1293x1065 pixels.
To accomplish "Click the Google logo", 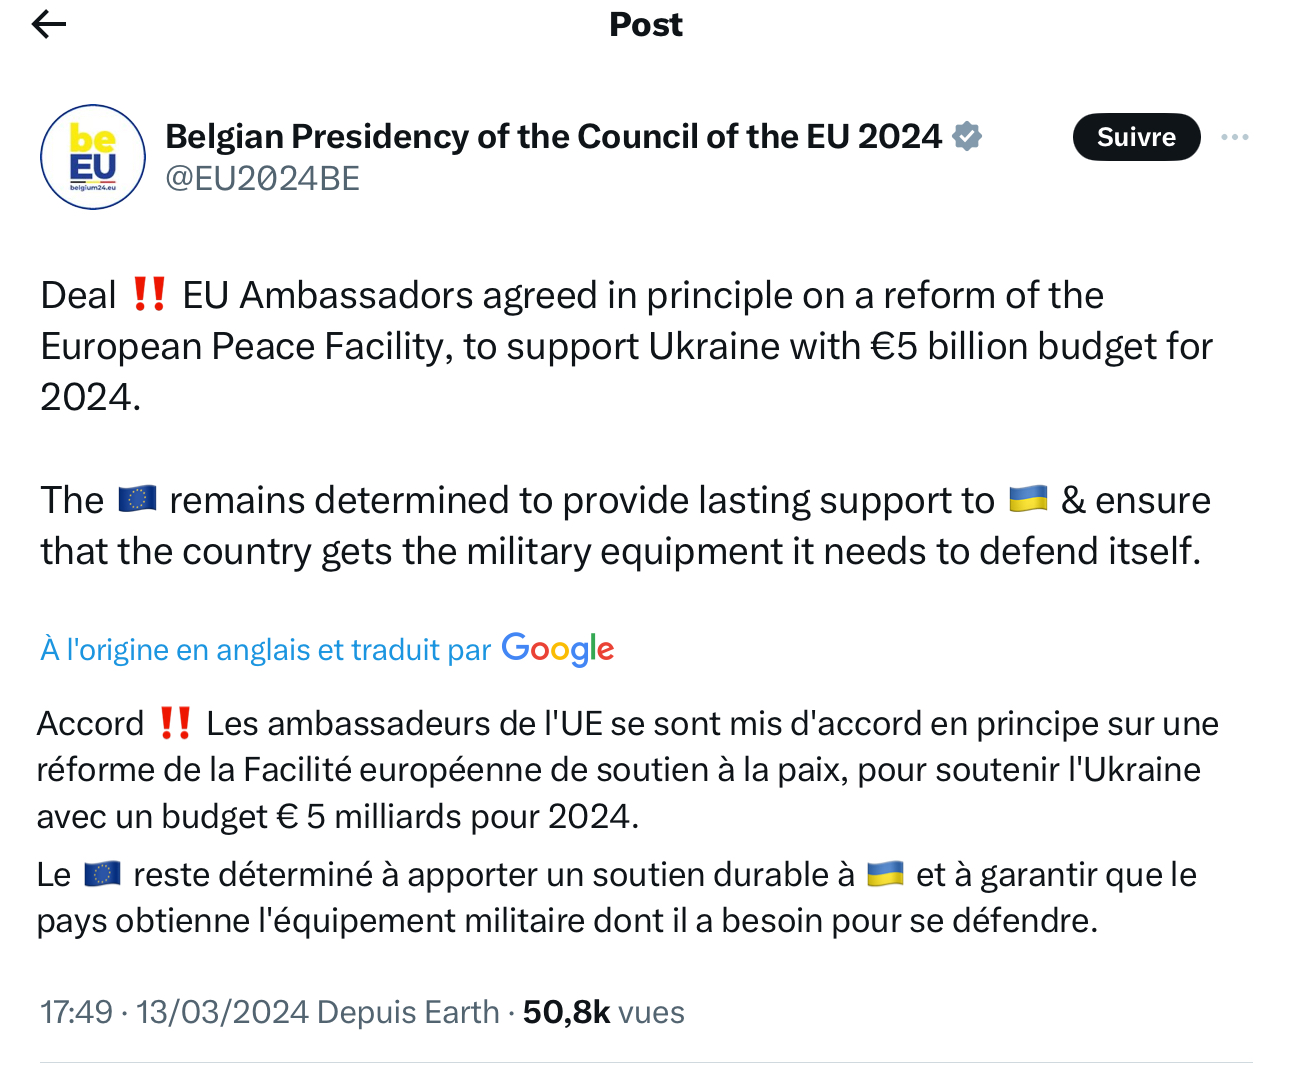I will pos(558,649).
